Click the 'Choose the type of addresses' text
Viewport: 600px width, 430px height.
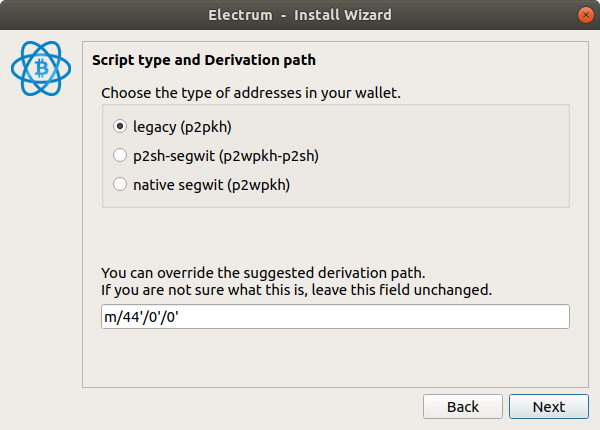251,93
